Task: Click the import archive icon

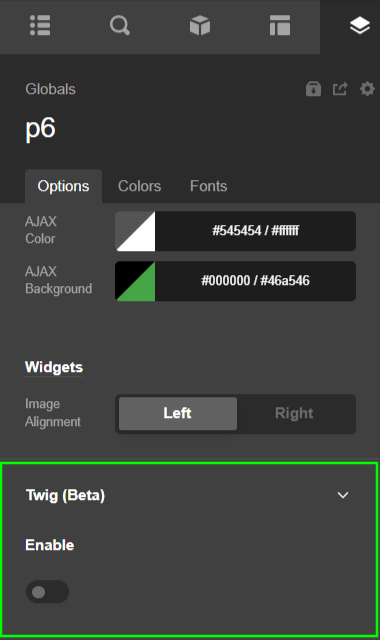Action: 313,89
